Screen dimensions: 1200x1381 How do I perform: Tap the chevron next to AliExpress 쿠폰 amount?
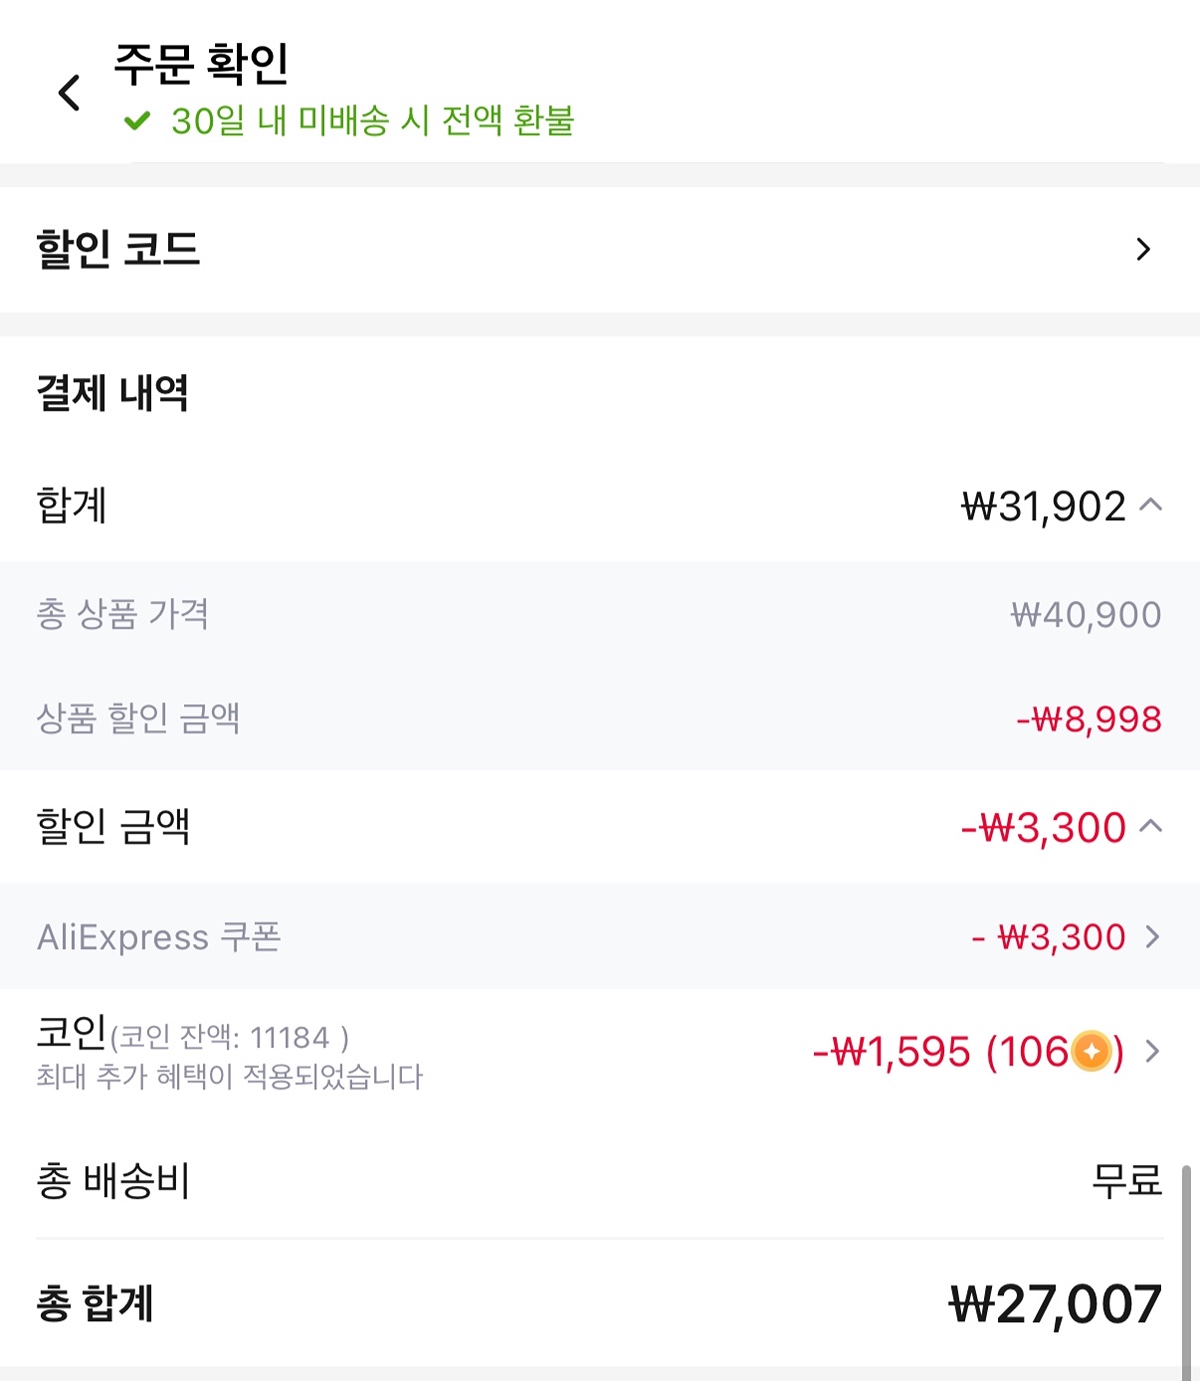point(1152,937)
